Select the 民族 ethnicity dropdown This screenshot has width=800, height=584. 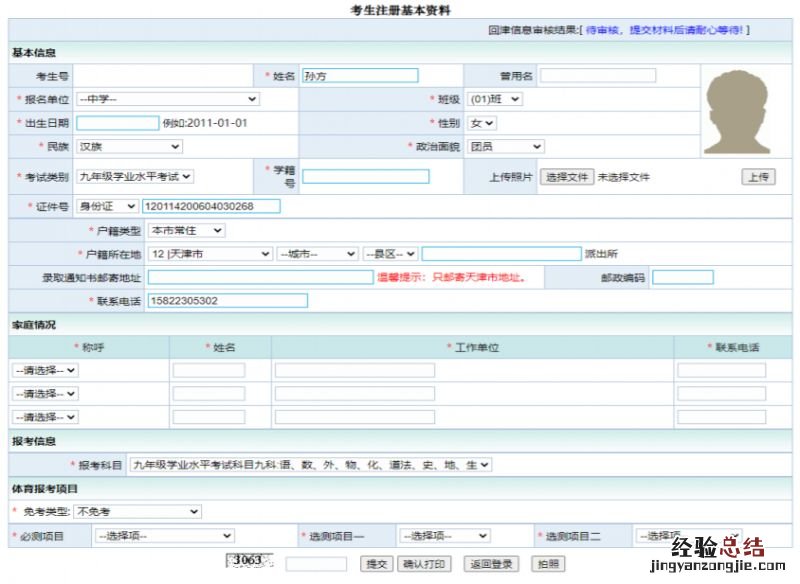click(129, 147)
